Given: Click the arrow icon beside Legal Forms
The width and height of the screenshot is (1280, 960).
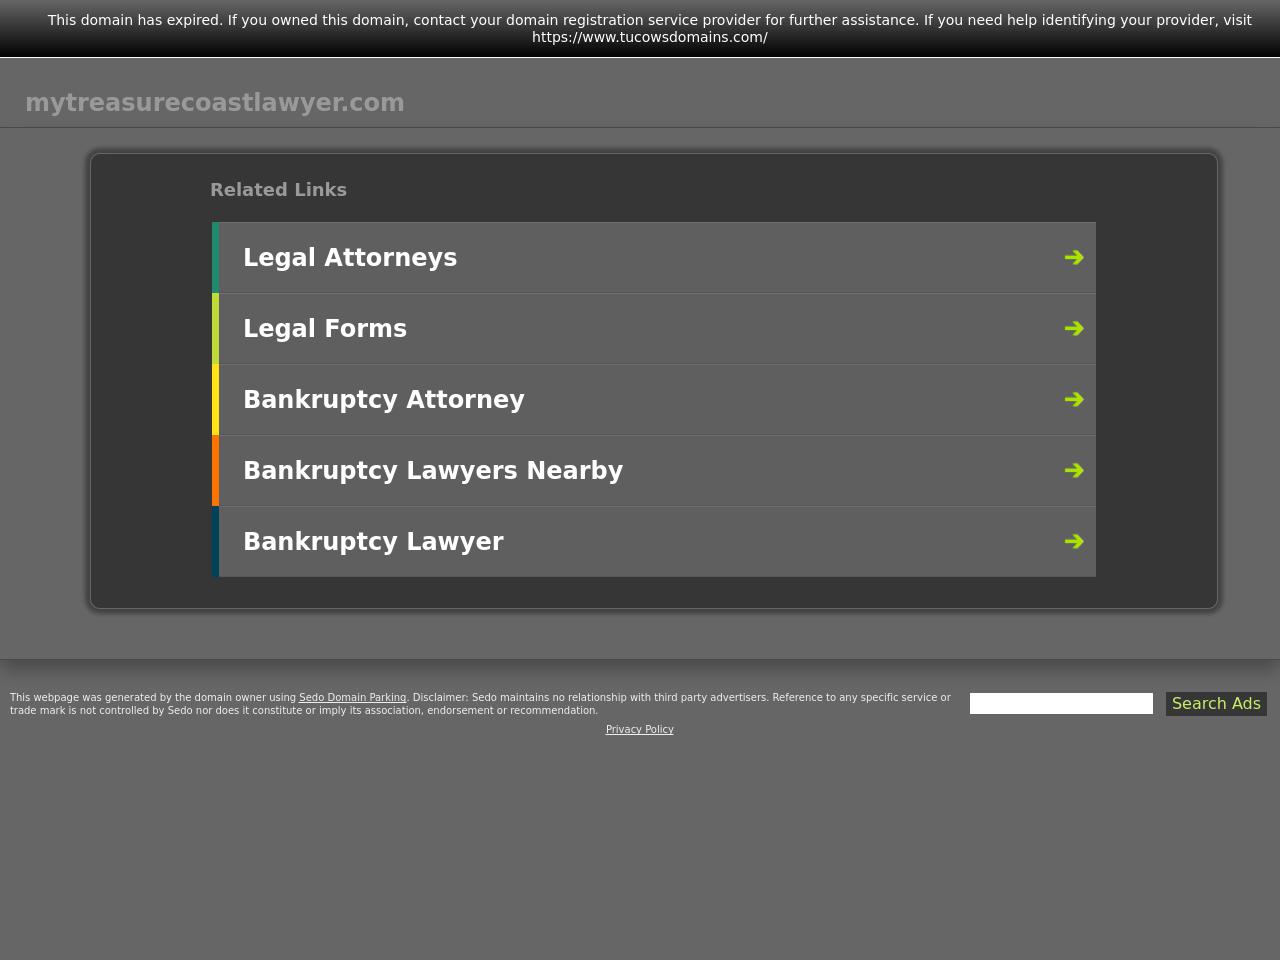Looking at the screenshot, I should [1074, 328].
